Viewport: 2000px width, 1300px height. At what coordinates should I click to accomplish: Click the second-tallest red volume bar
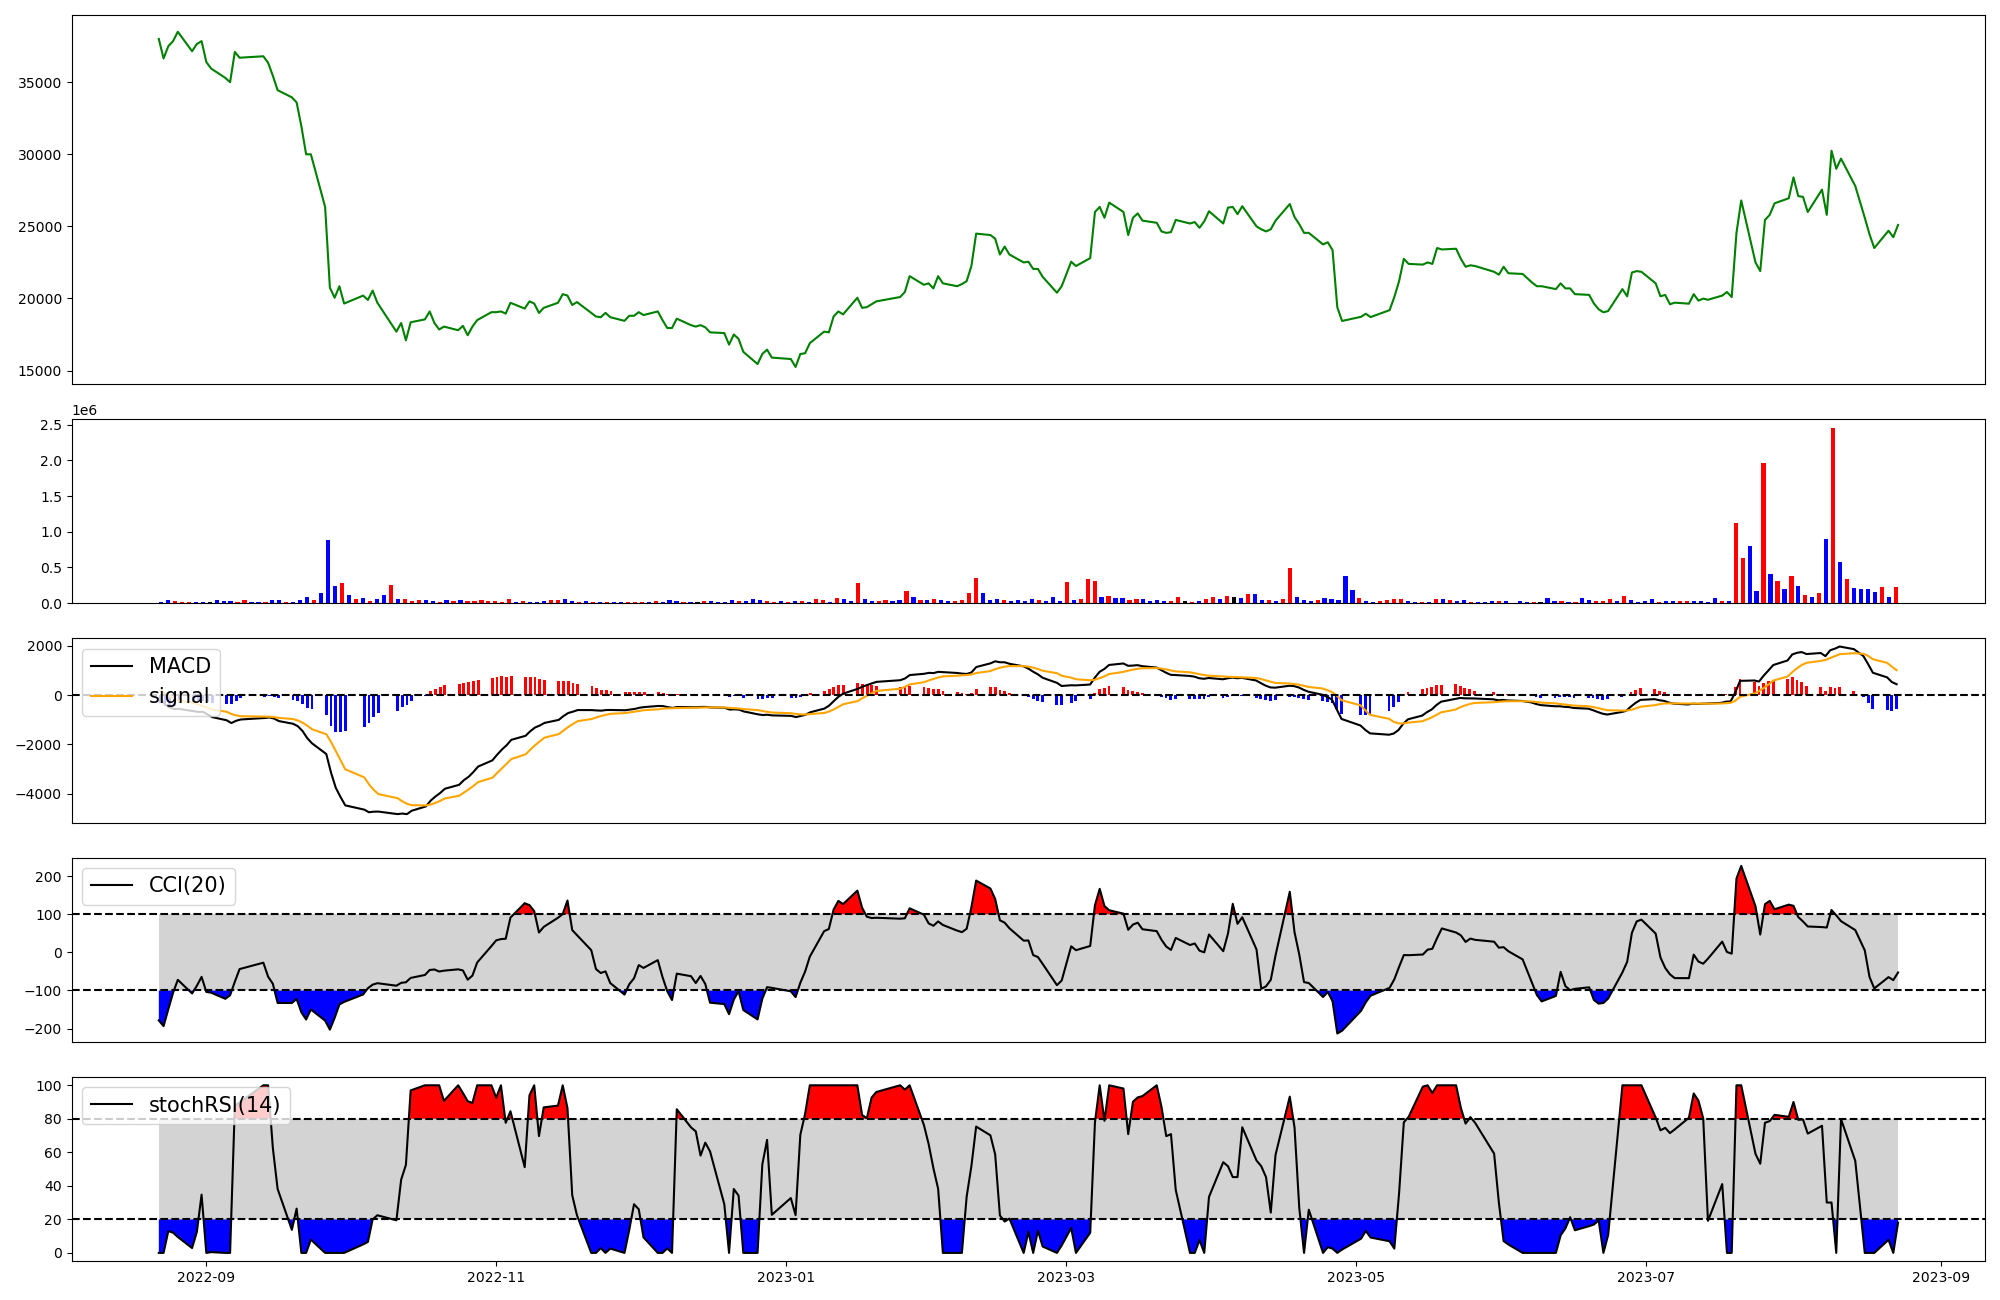pos(1763,533)
